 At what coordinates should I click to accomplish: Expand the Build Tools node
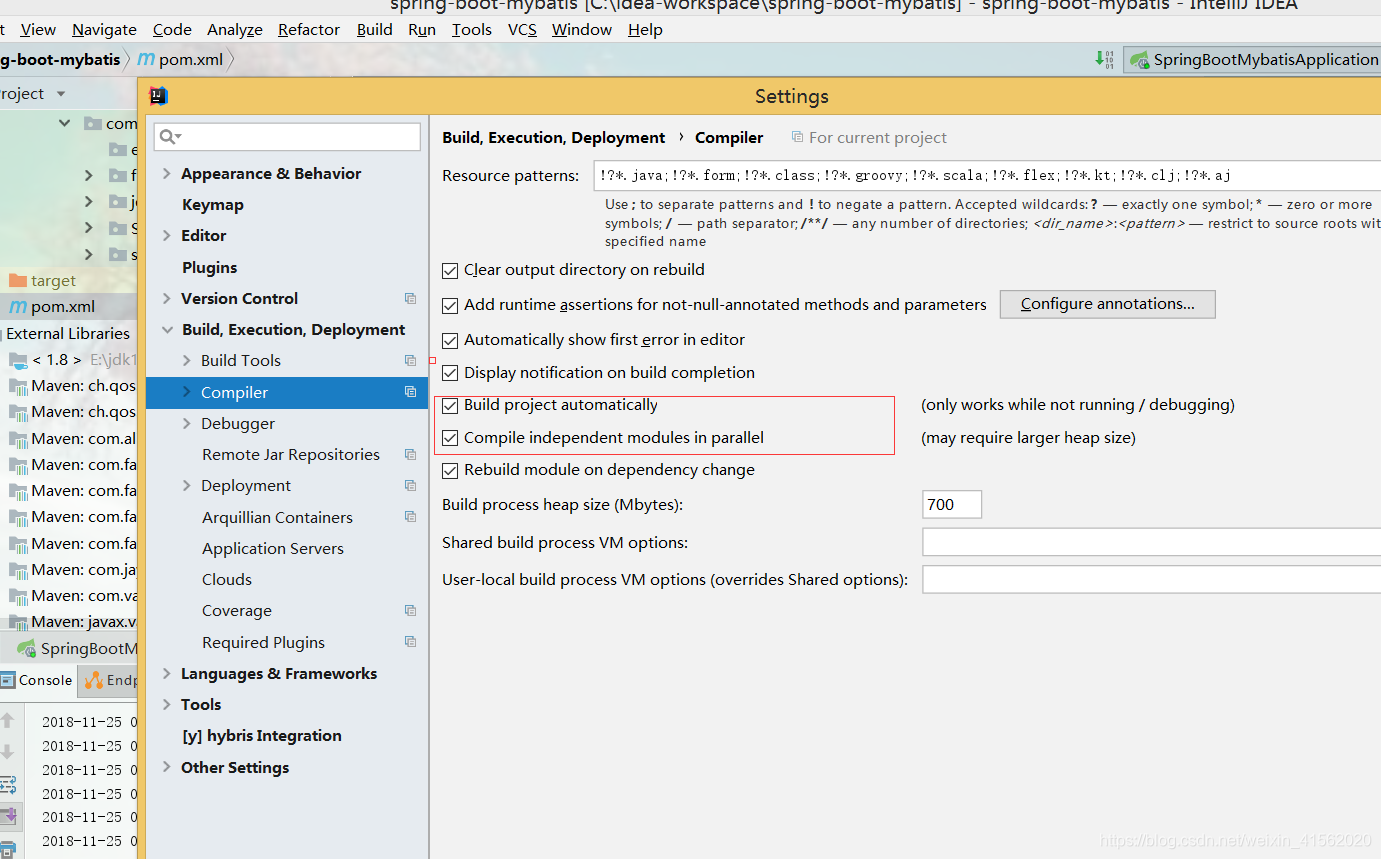coord(187,360)
